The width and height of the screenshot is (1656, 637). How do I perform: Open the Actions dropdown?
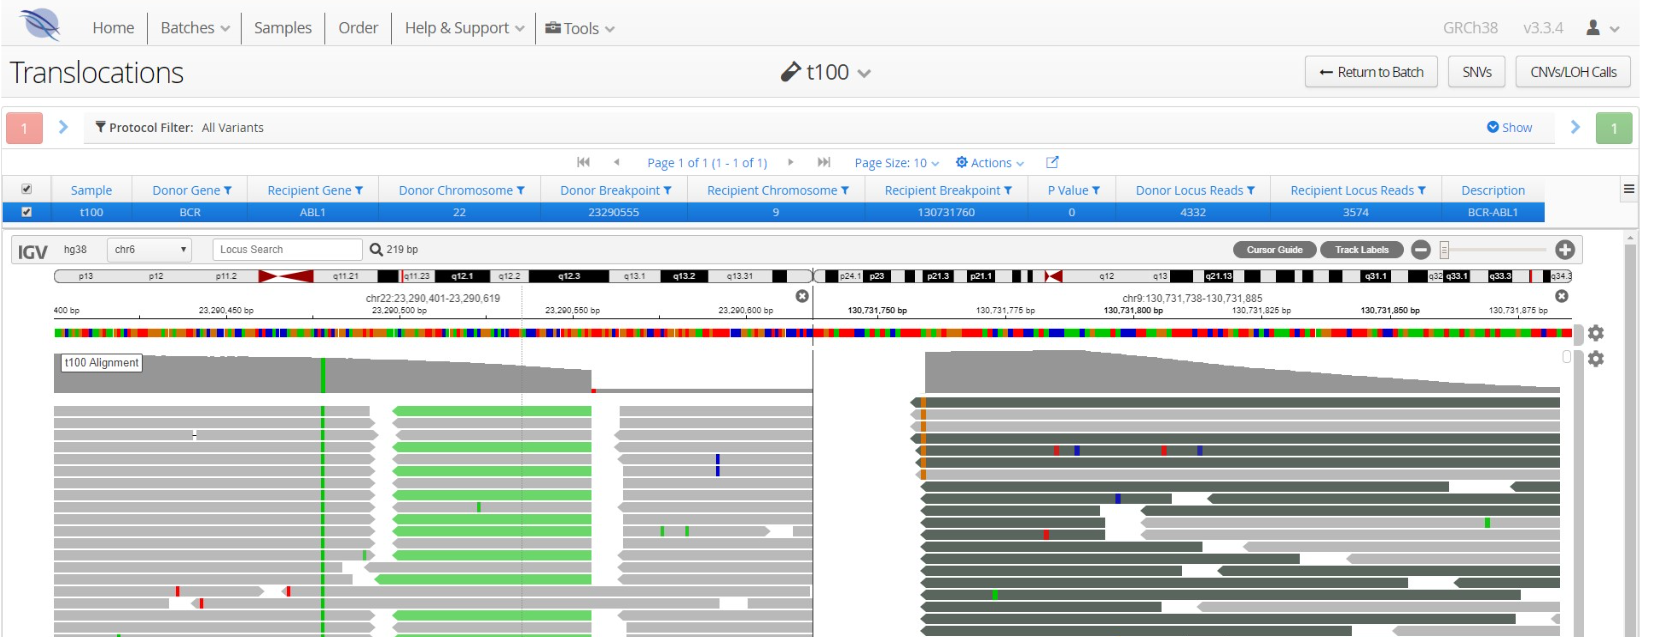pyautogui.click(x=990, y=163)
